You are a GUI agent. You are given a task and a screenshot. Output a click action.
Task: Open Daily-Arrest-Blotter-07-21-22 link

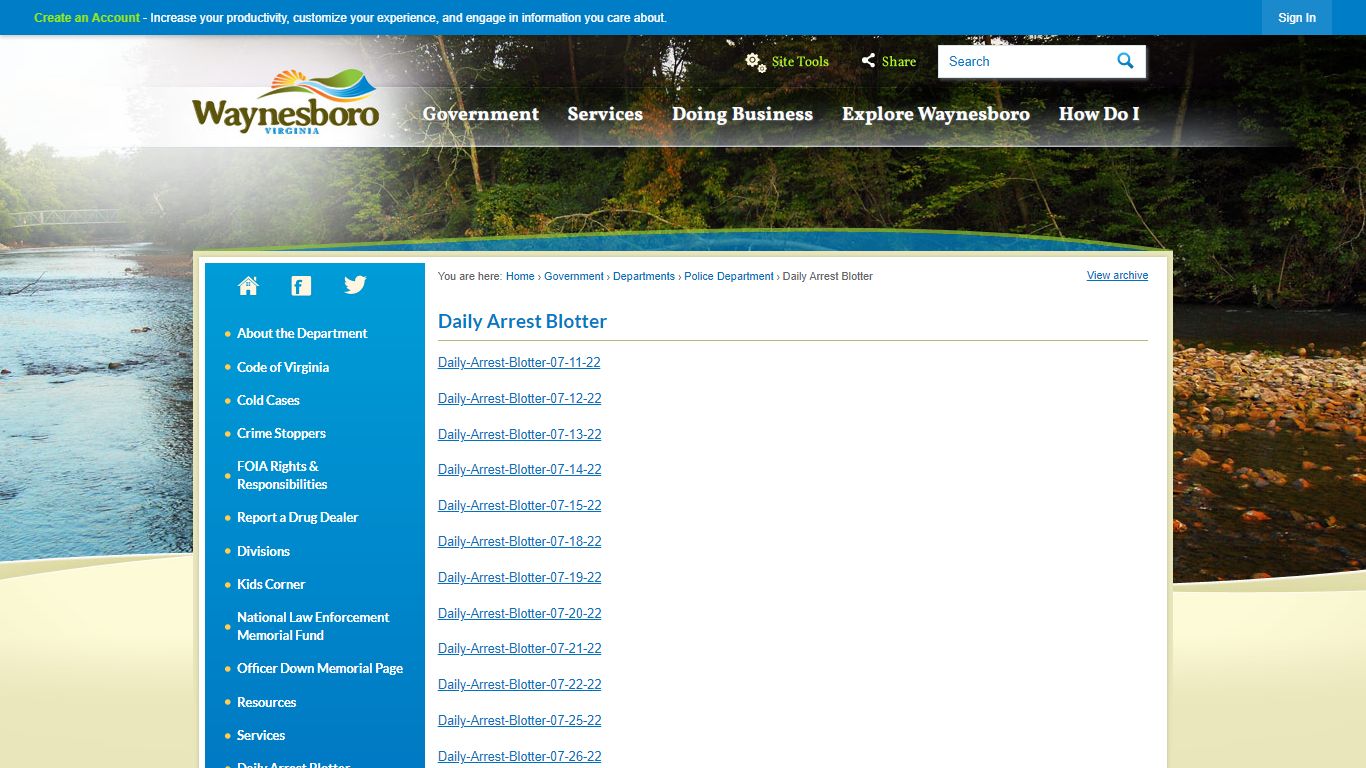[520, 648]
